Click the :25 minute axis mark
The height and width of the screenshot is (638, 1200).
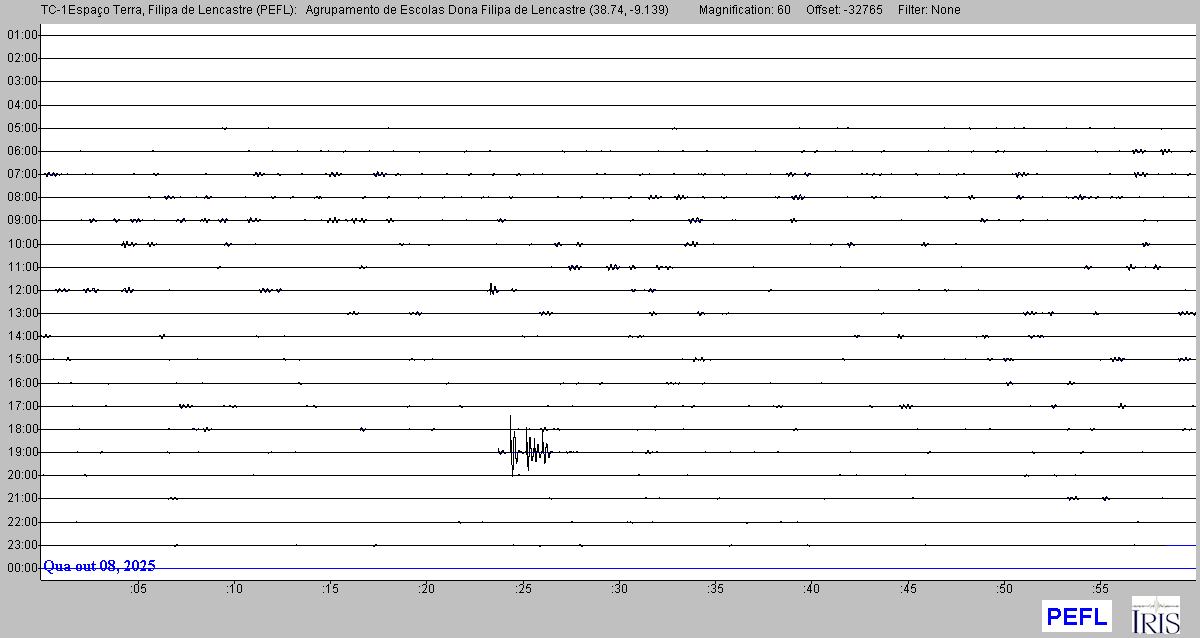point(523,588)
